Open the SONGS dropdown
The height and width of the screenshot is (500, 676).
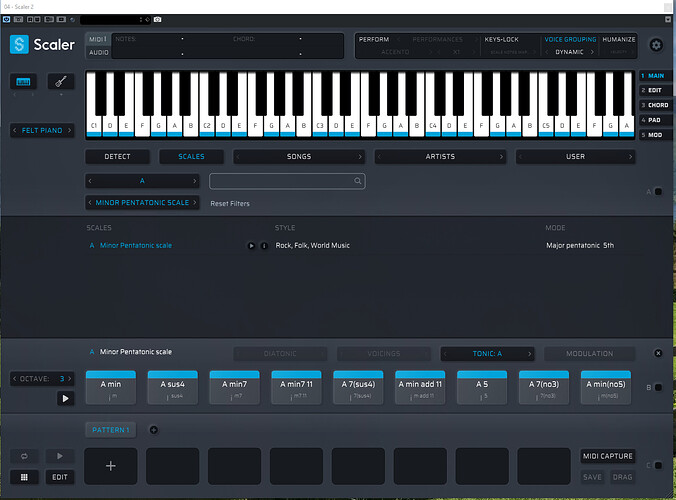[299, 156]
